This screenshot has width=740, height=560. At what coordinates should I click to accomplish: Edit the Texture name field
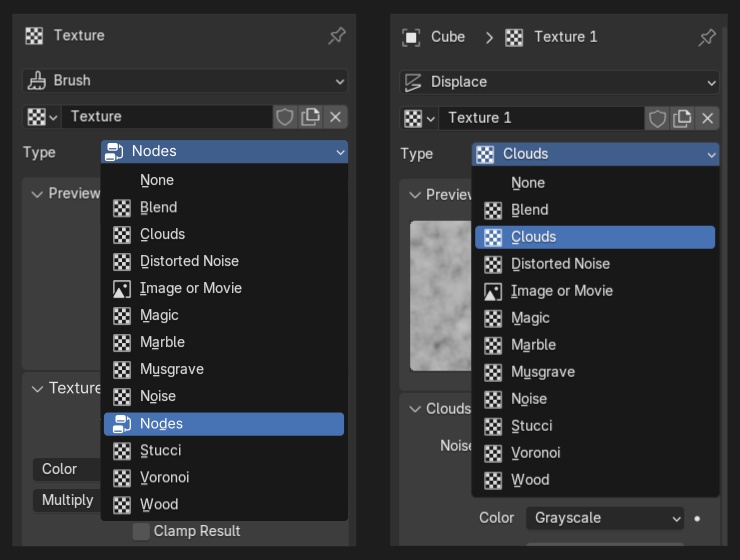(167, 117)
